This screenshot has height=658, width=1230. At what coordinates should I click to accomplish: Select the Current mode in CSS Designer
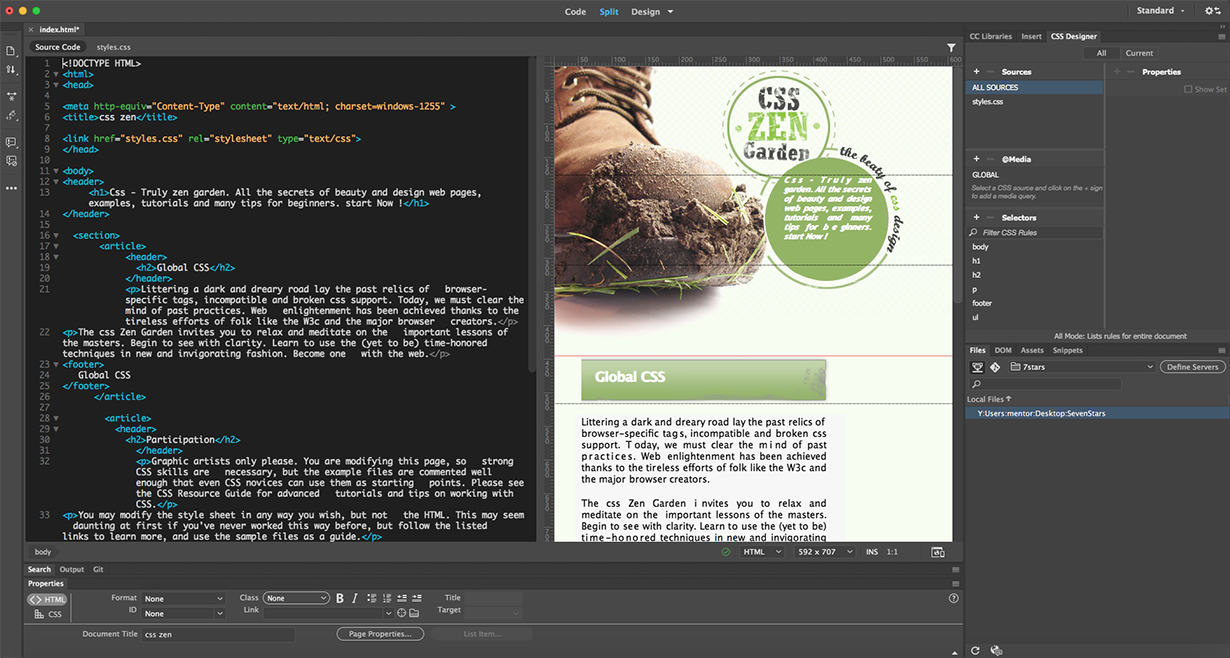pyautogui.click(x=1139, y=53)
